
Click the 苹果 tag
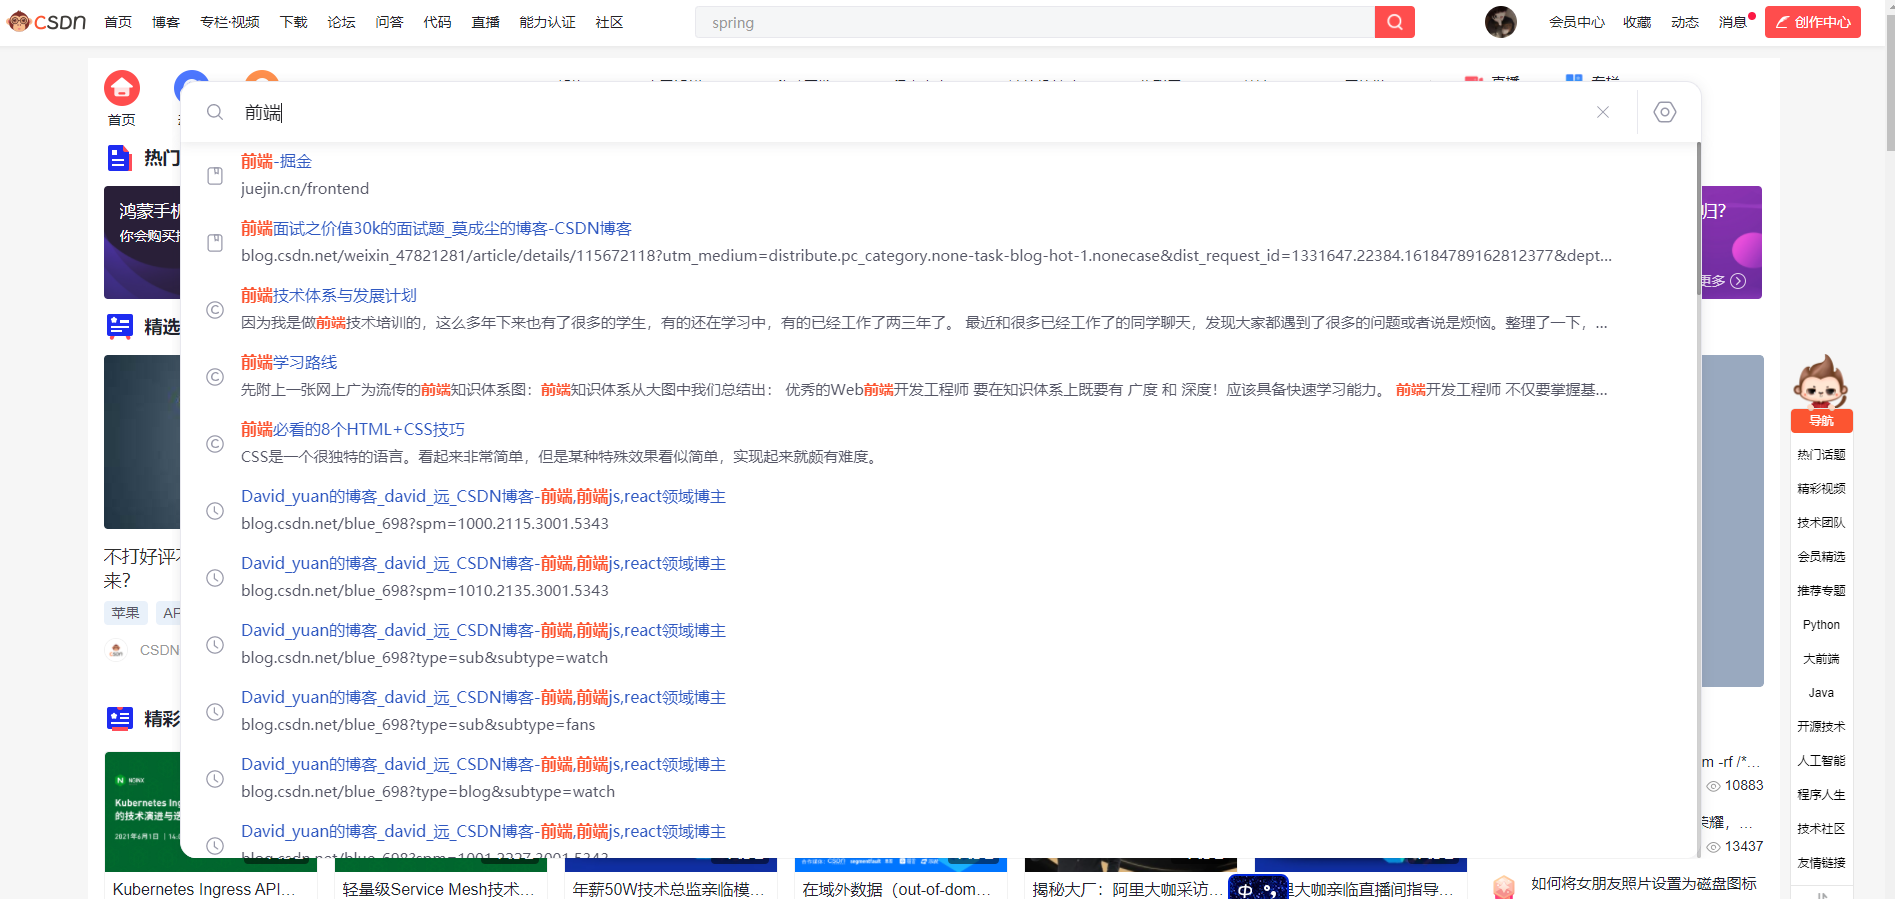126,613
